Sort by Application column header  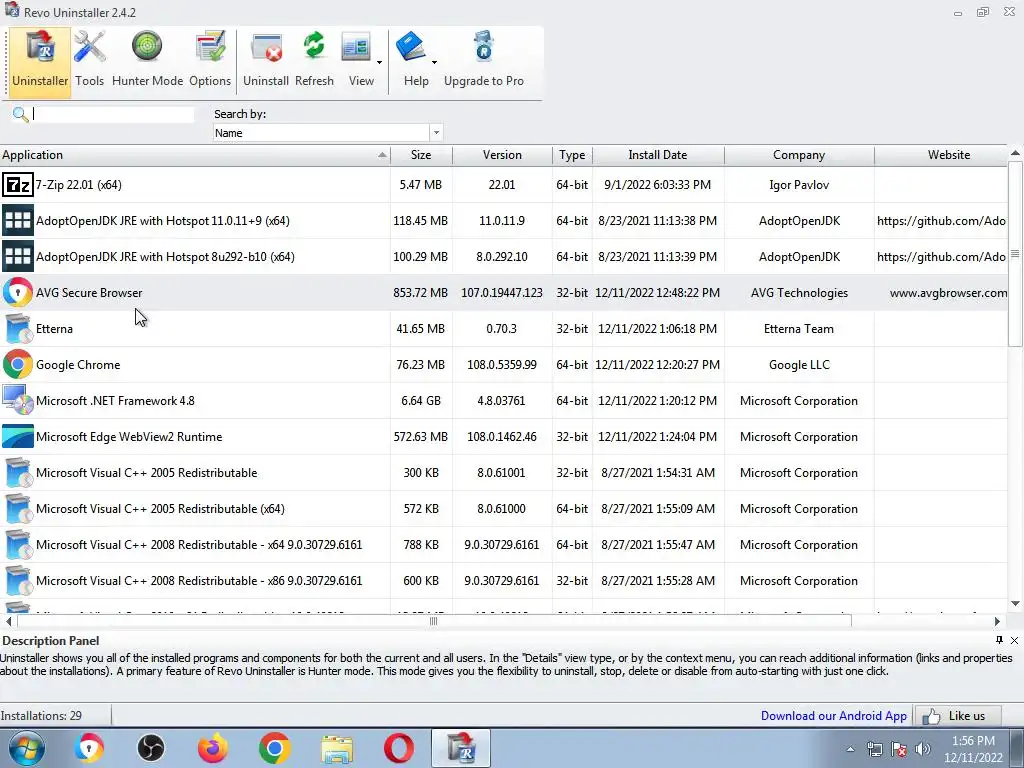coord(195,155)
